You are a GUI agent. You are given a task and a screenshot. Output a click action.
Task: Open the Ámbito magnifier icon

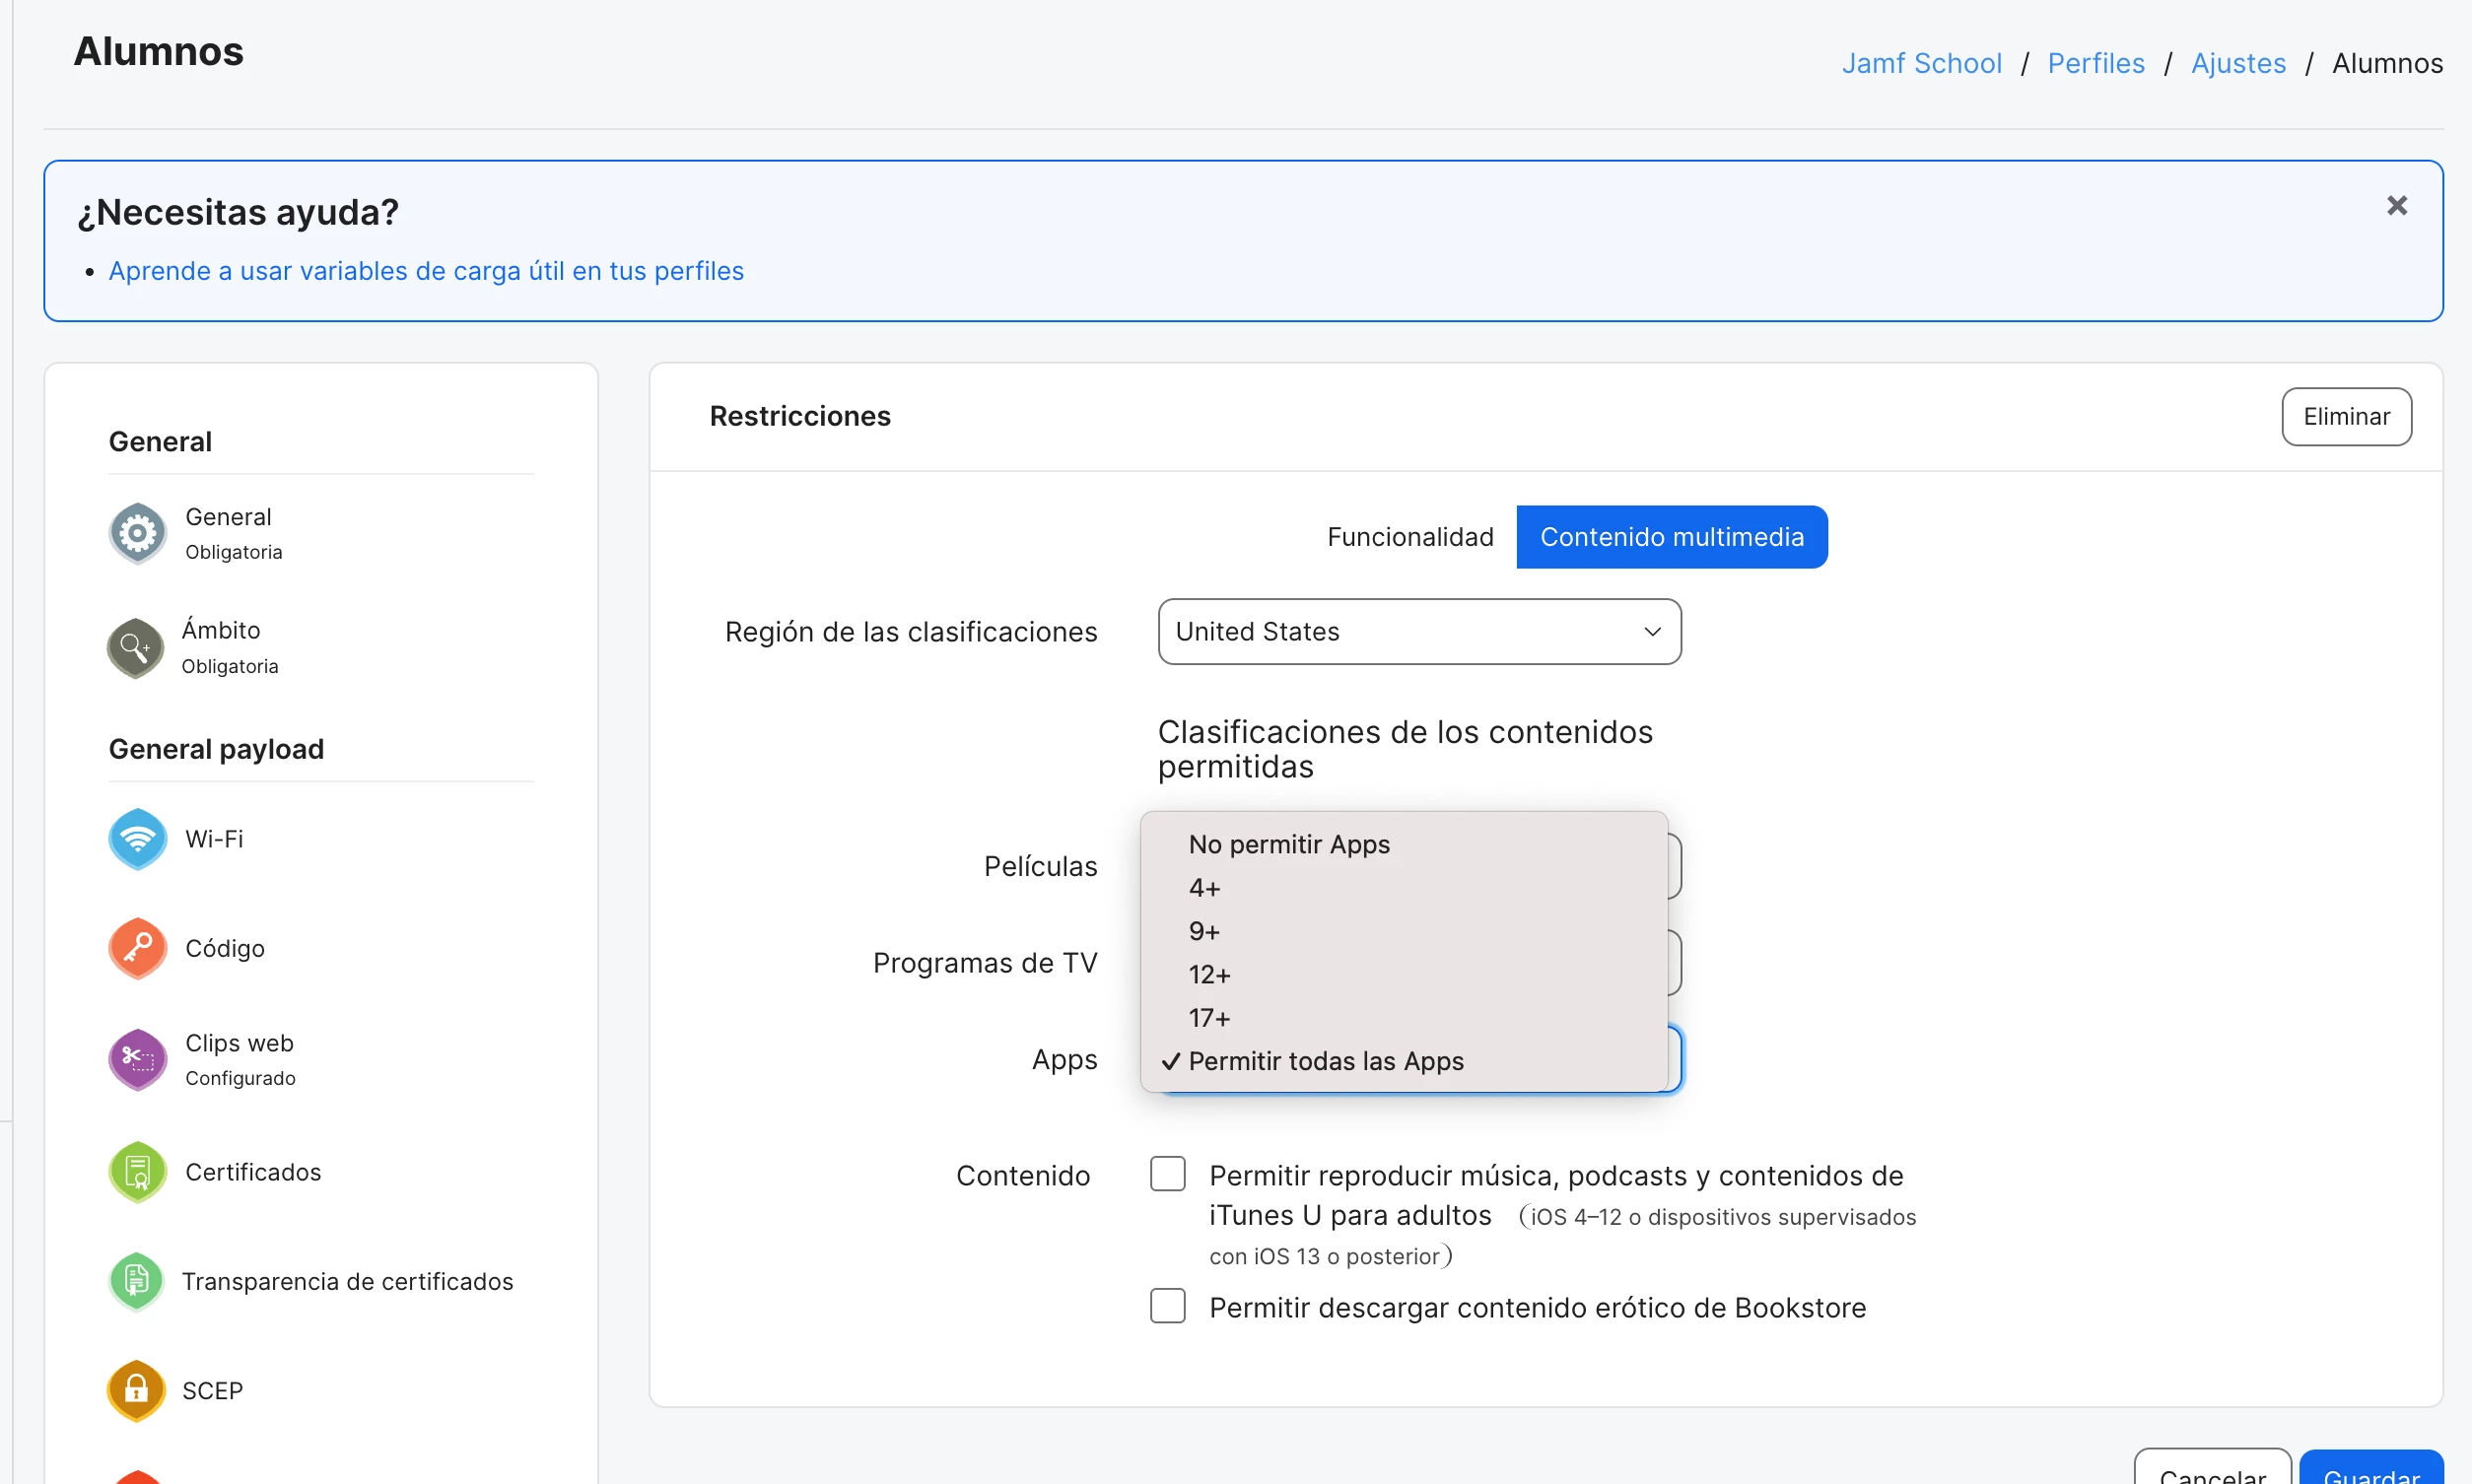(135, 648)
